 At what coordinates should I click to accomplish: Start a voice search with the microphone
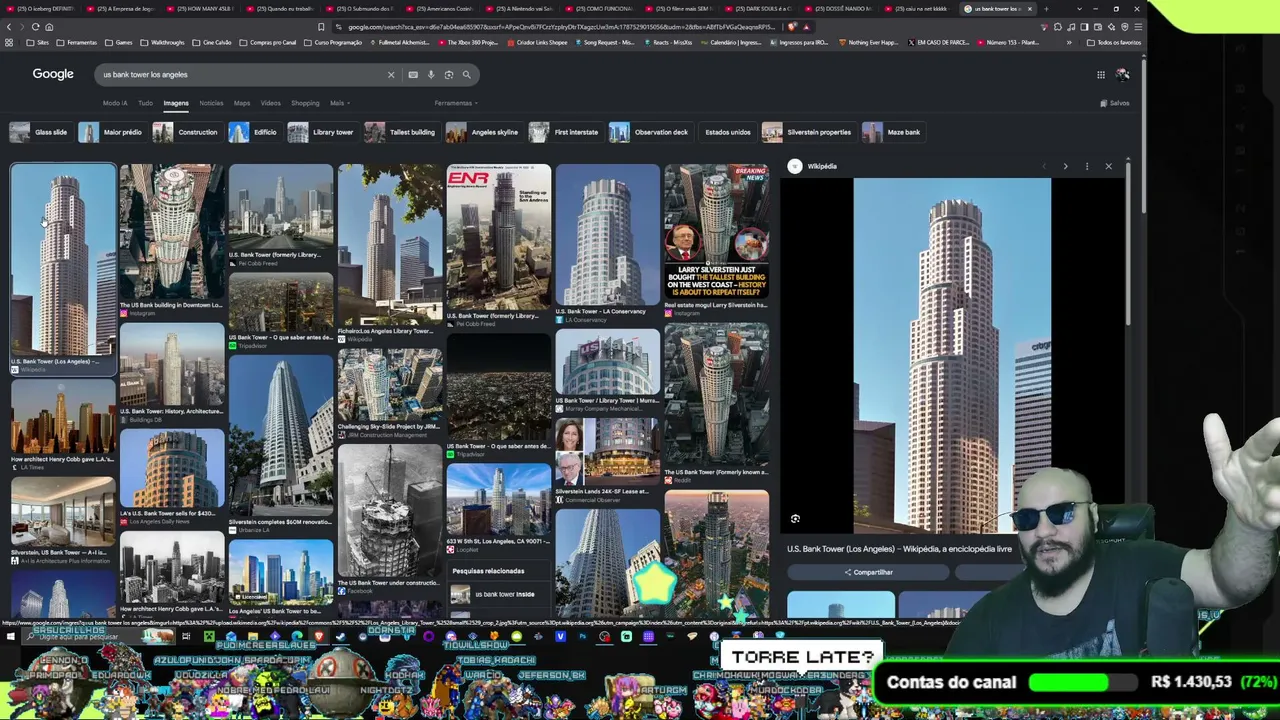point(431,75)
